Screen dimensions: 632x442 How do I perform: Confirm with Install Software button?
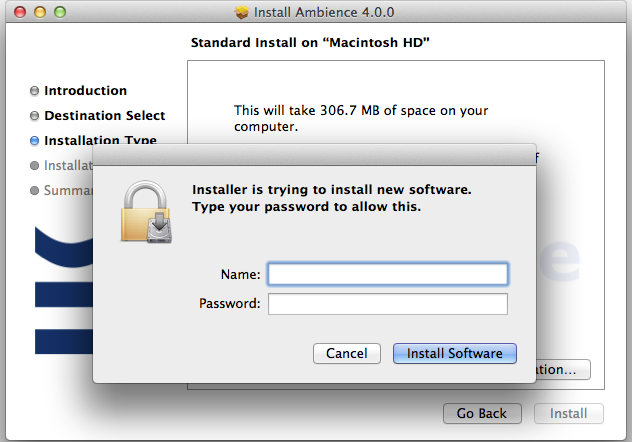point(455,353)
